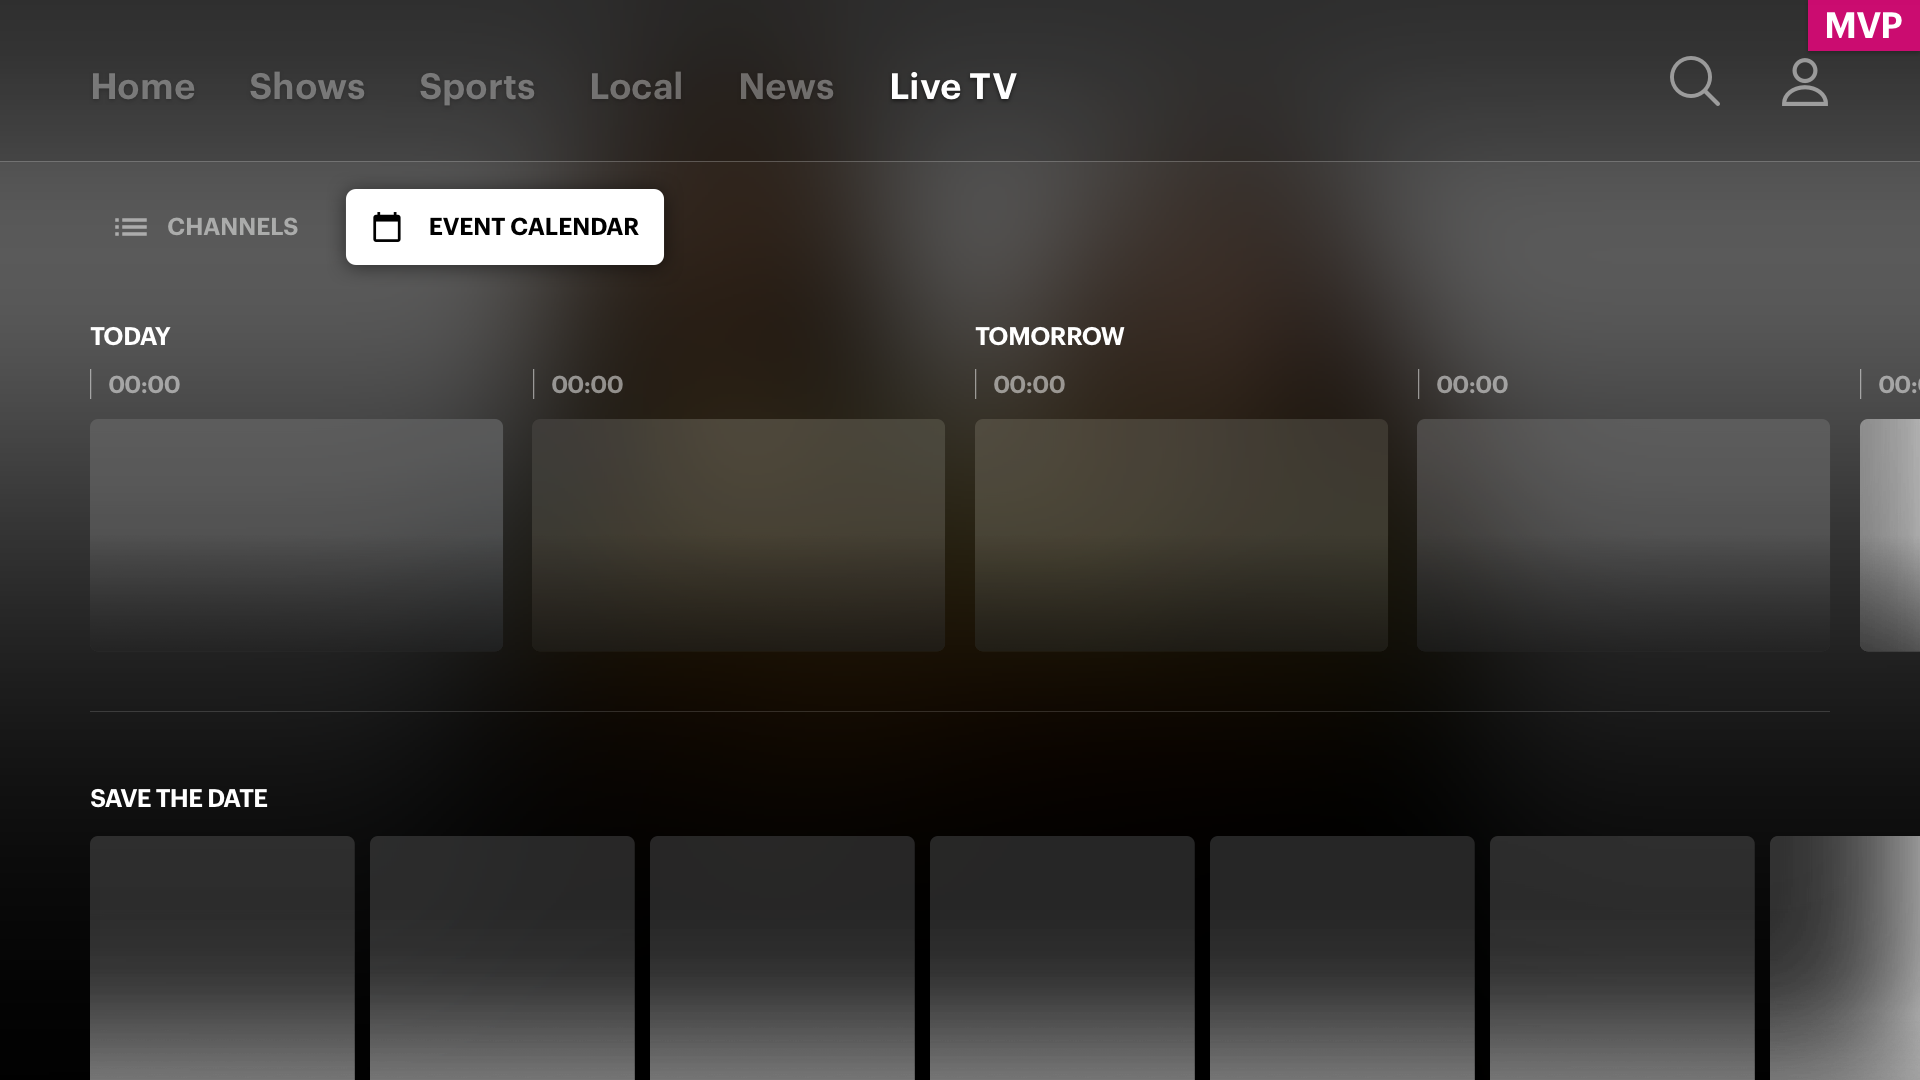Open the News tab
The height and width of the screenshot is (1080, 1920).
pos(786,87)
